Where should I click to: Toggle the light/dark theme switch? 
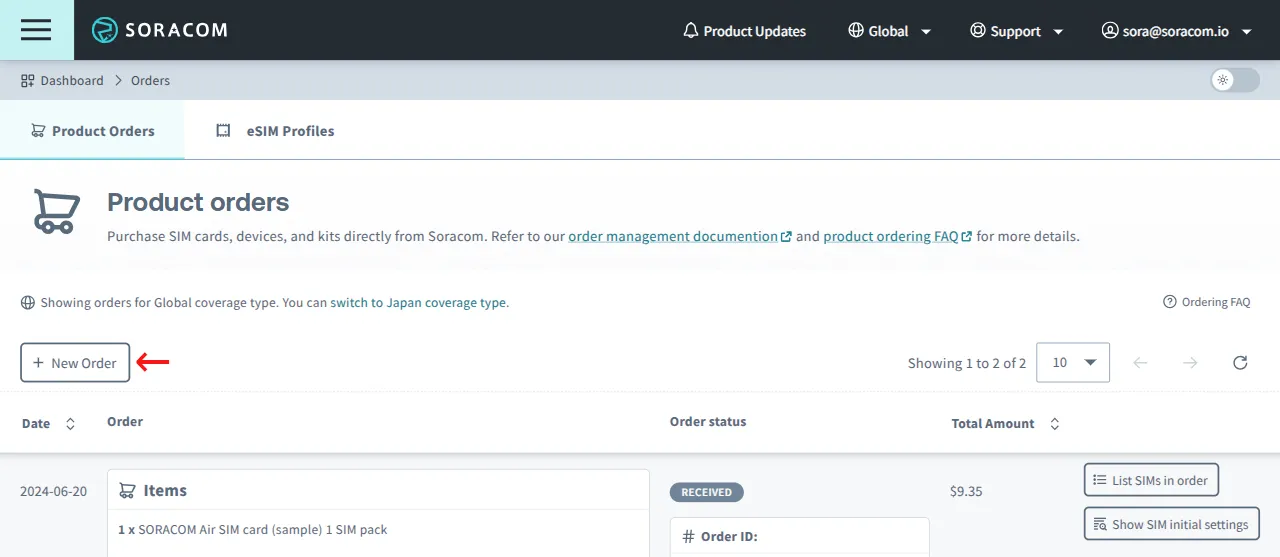tap(1235, 80)
